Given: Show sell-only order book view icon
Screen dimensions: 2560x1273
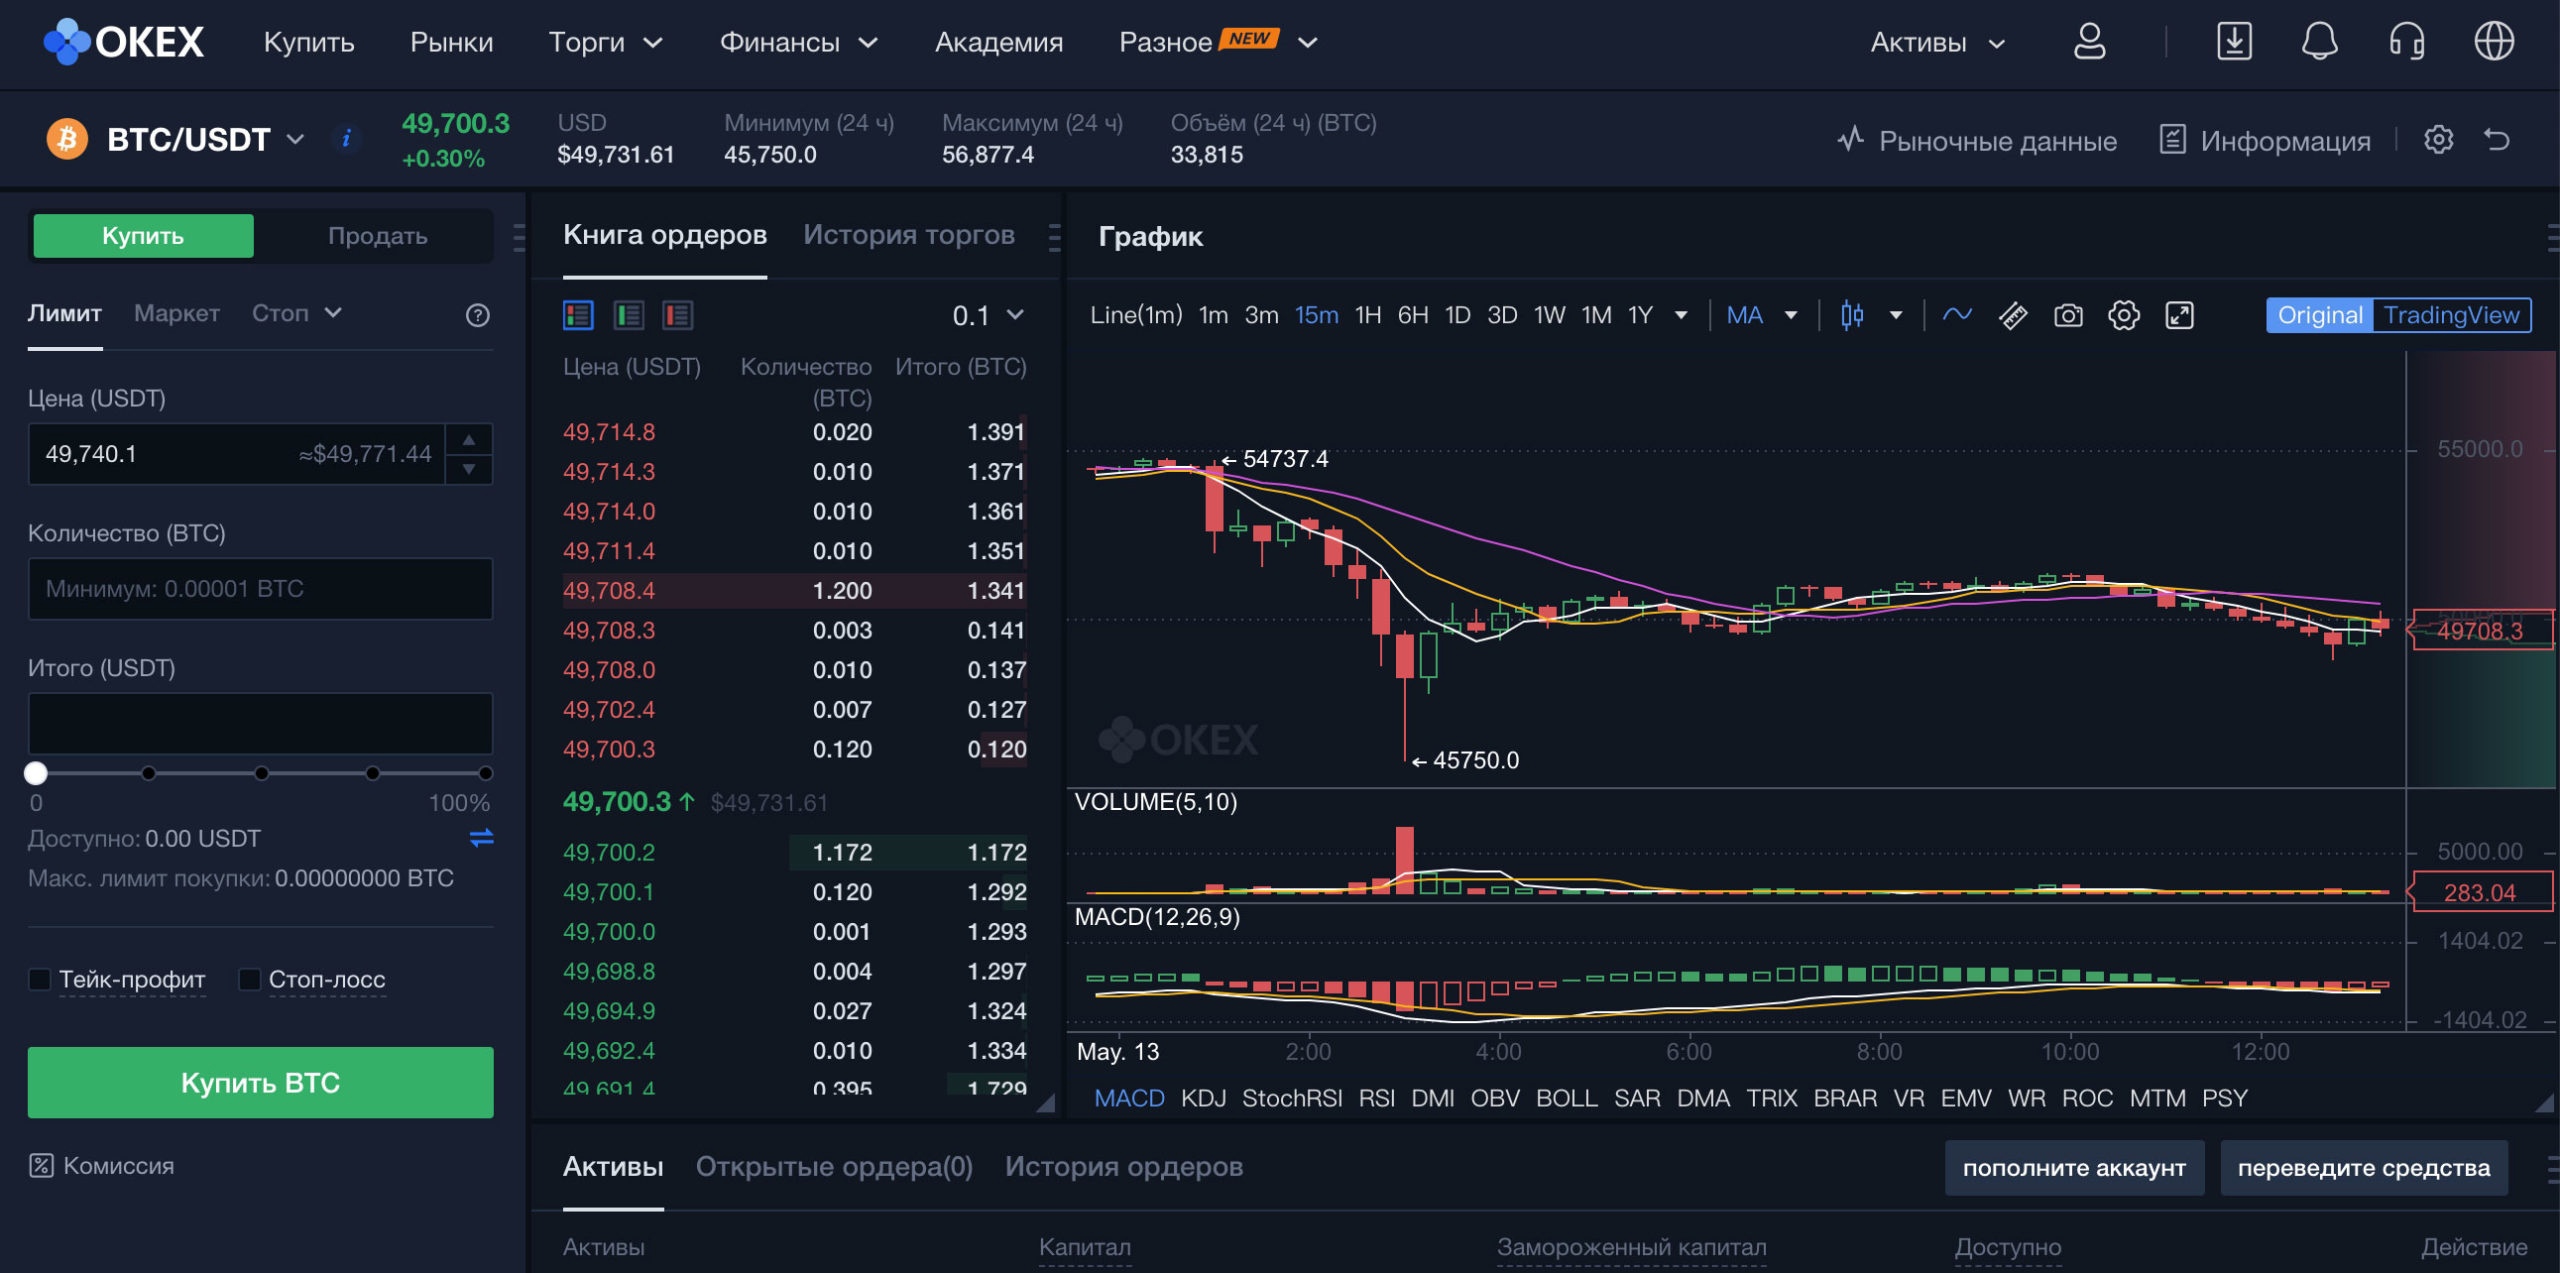Looking at the screenshot, I should pyautogui.click(x=678, y=316).
